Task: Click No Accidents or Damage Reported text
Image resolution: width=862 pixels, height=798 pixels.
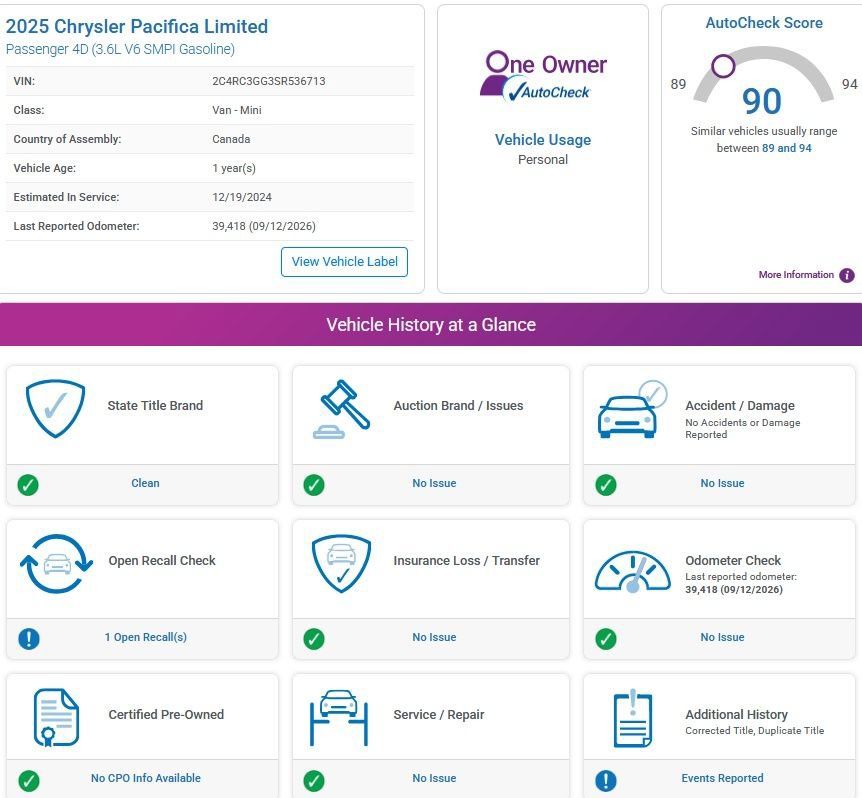Action: [743, 429]
